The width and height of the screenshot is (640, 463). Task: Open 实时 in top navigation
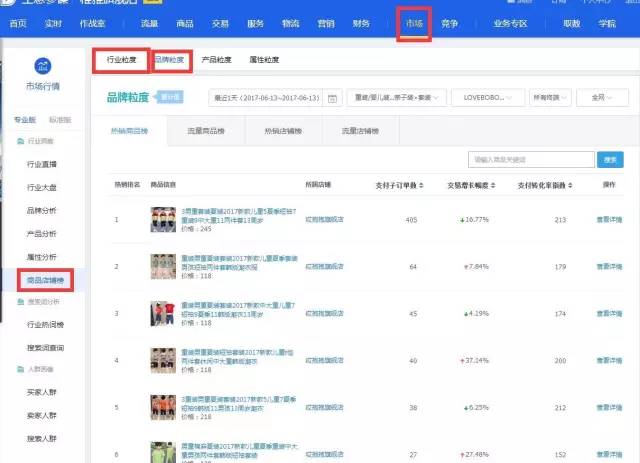(x=53, y=24)
